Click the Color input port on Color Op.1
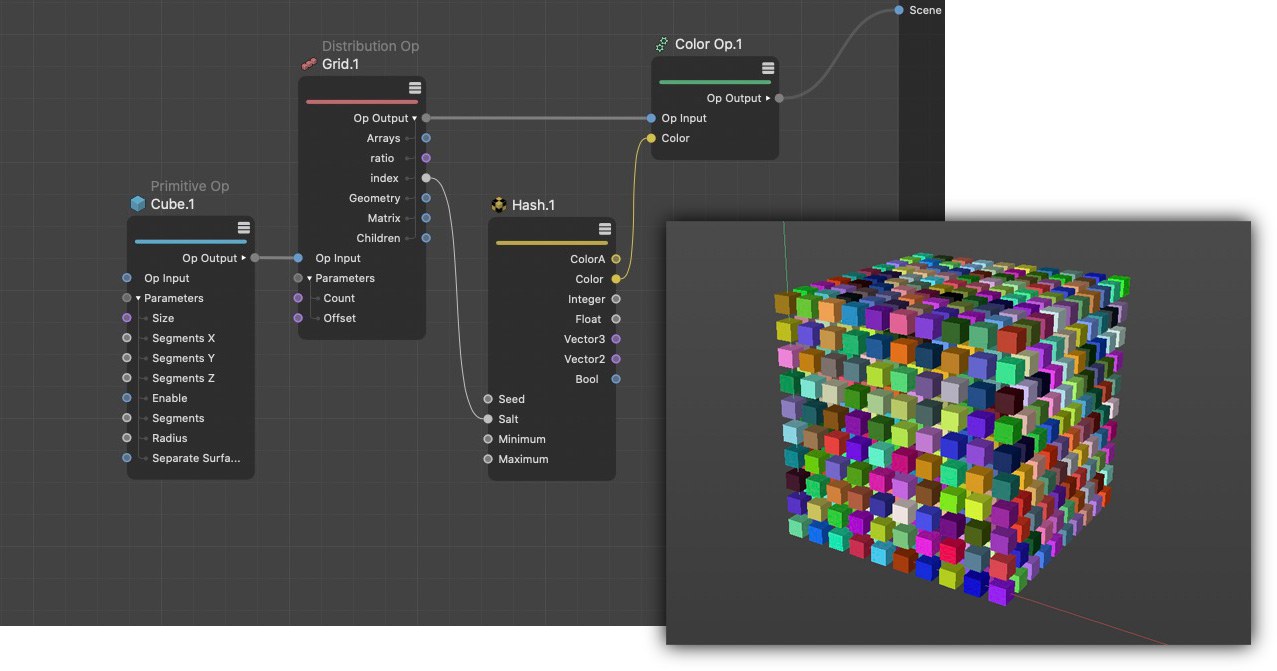 (651, 138)
